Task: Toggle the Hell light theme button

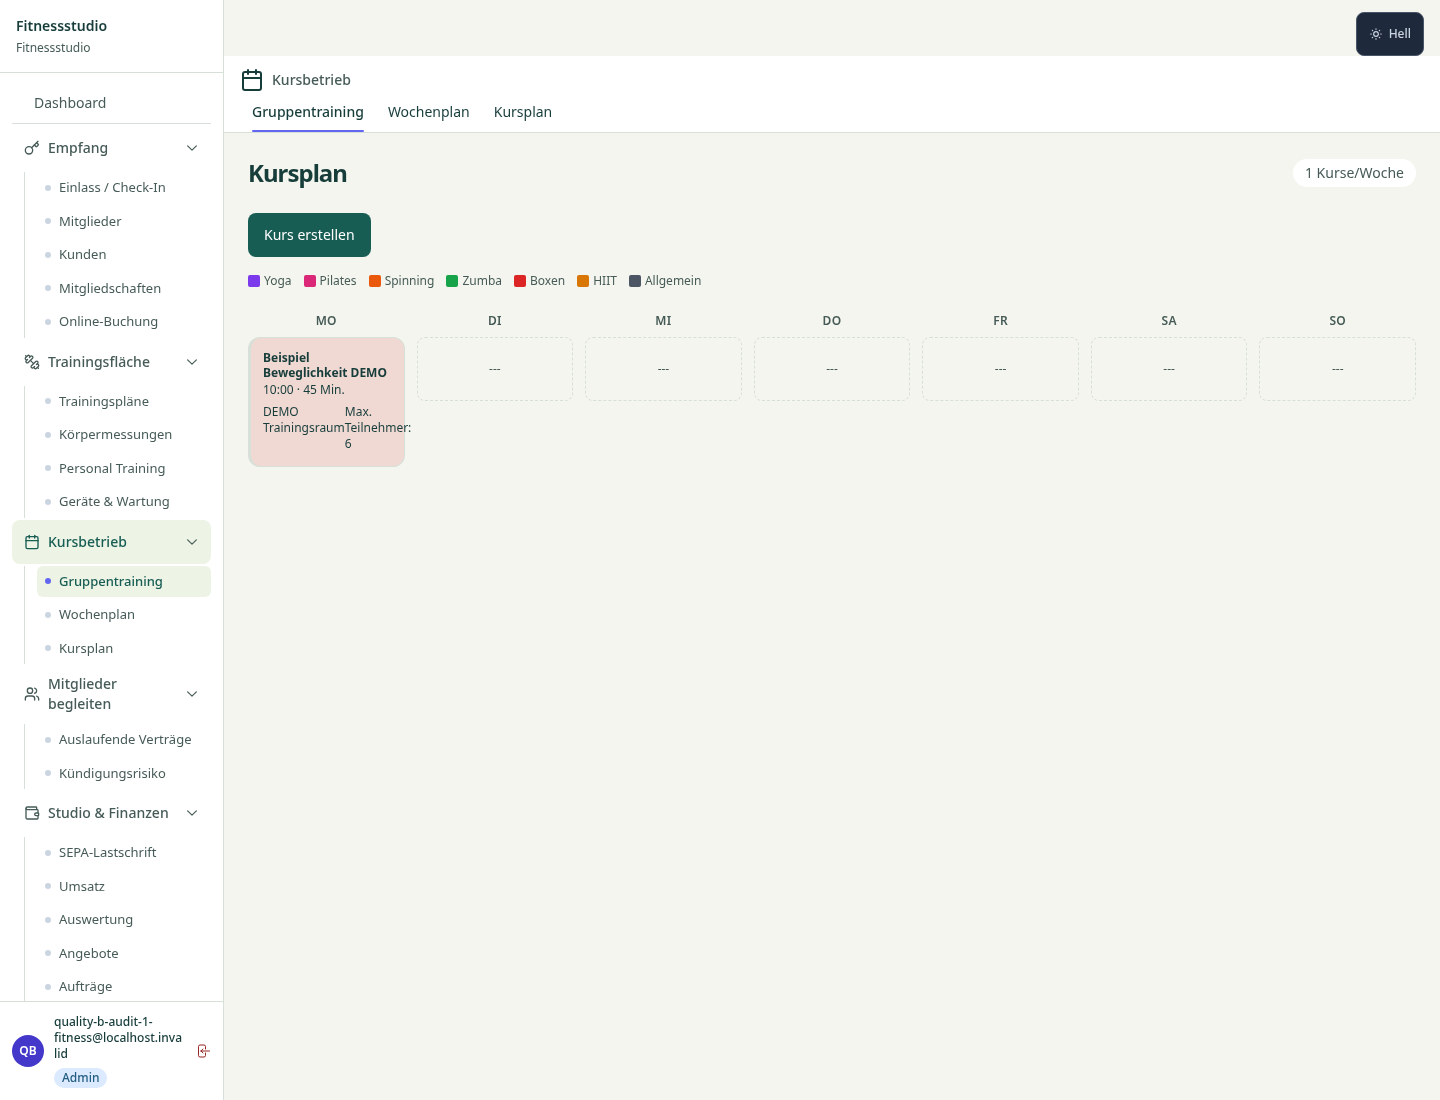Action: tap(1390, 34)
